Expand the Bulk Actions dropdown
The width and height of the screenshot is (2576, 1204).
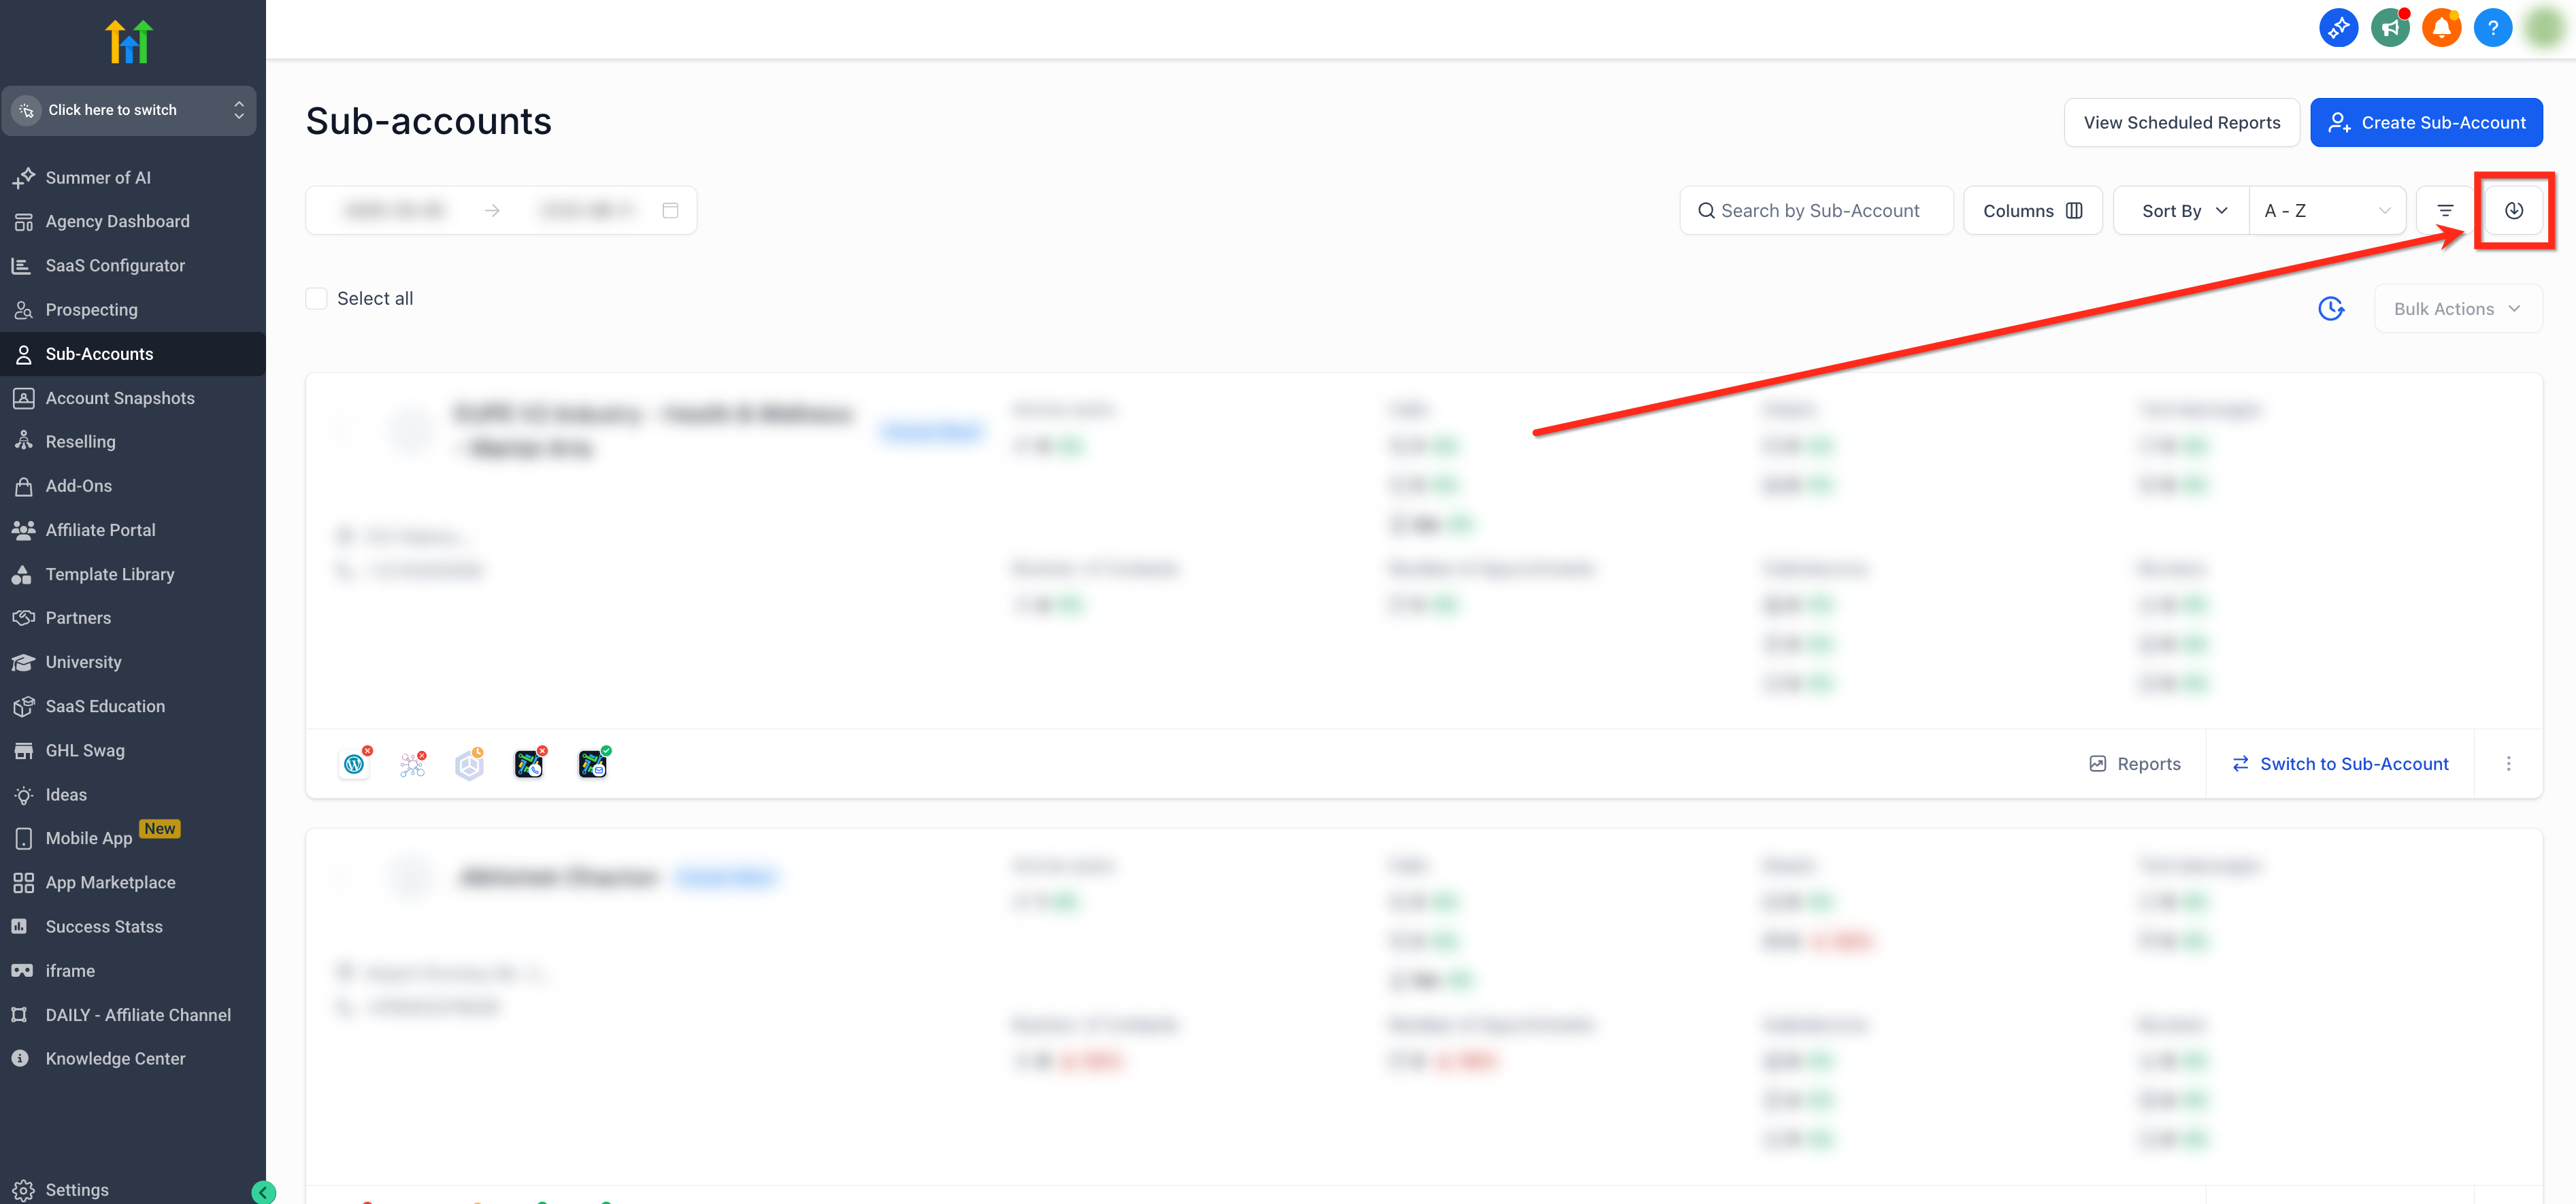click(2456, 309)
